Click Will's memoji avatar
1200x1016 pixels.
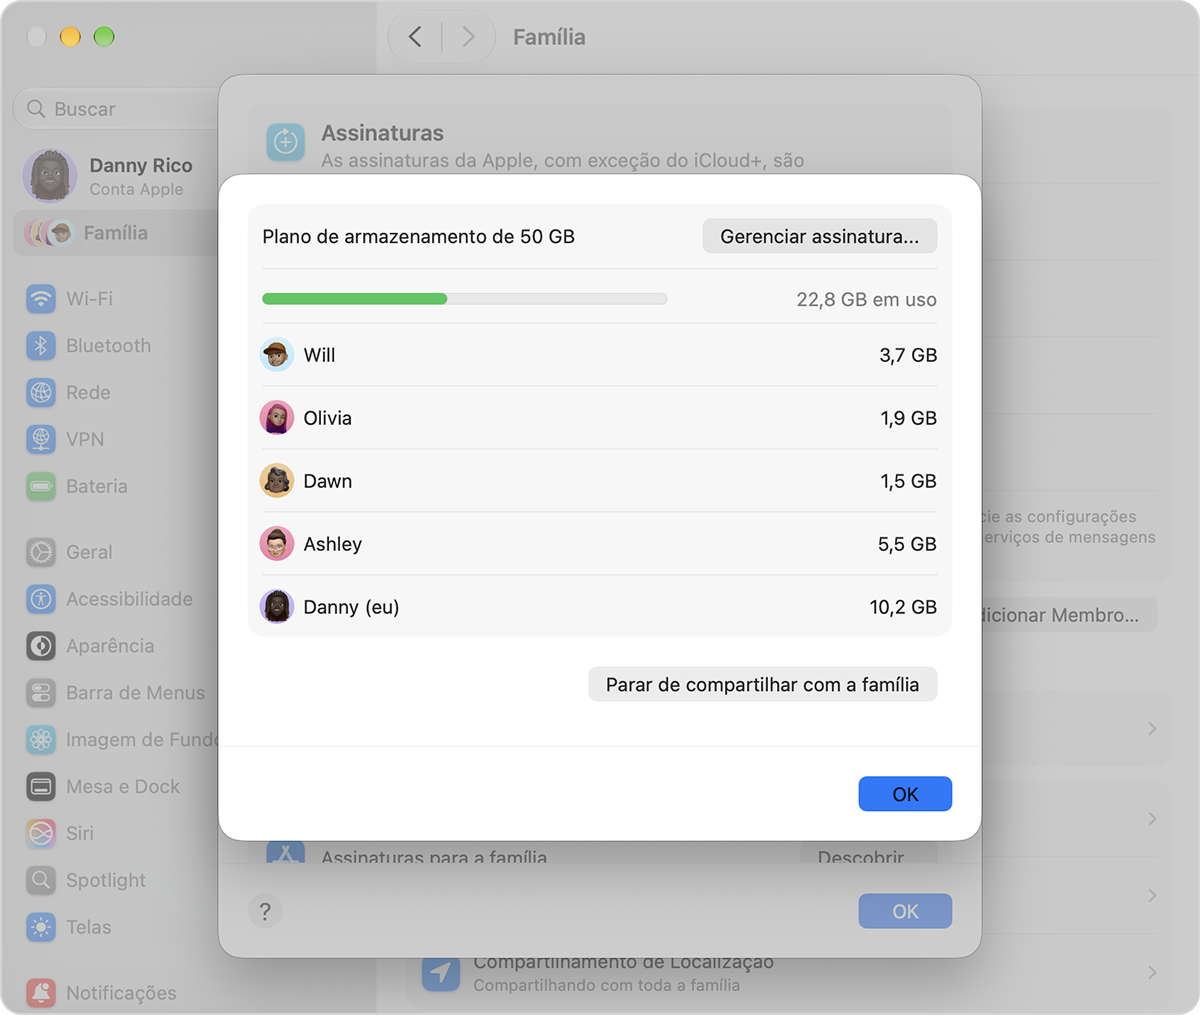[277, 355]
